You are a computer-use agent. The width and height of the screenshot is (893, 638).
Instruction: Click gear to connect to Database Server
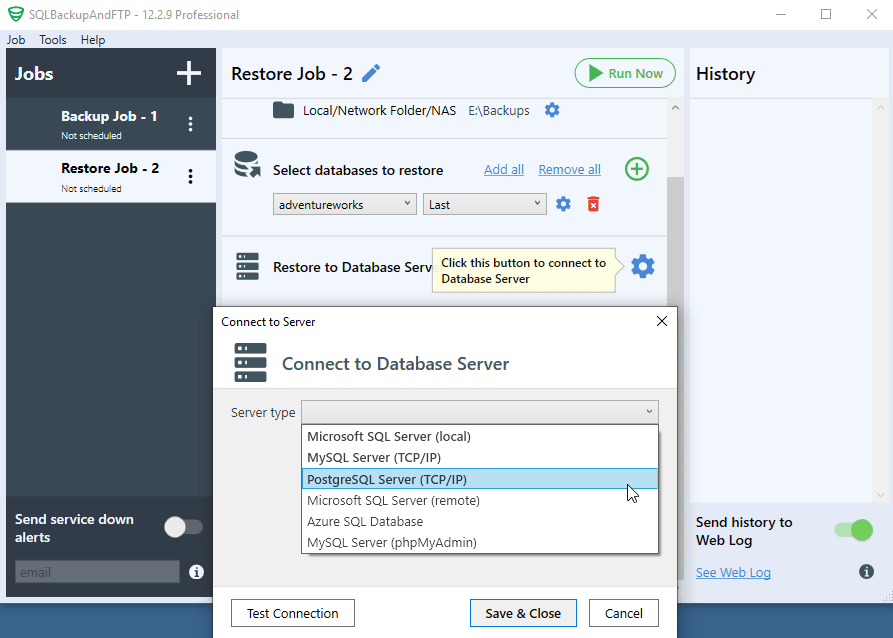pyautogui.click(x=643, y=267)
